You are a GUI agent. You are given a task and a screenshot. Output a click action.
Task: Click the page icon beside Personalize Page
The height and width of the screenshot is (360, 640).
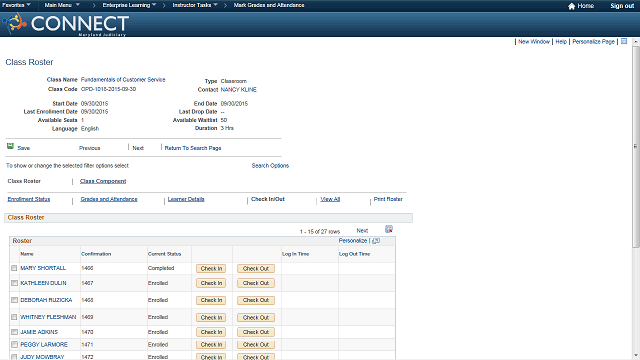(624, 41)
